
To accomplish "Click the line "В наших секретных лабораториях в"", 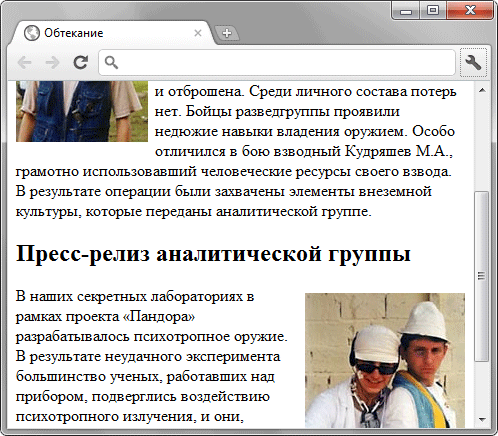I will point(135,296).
